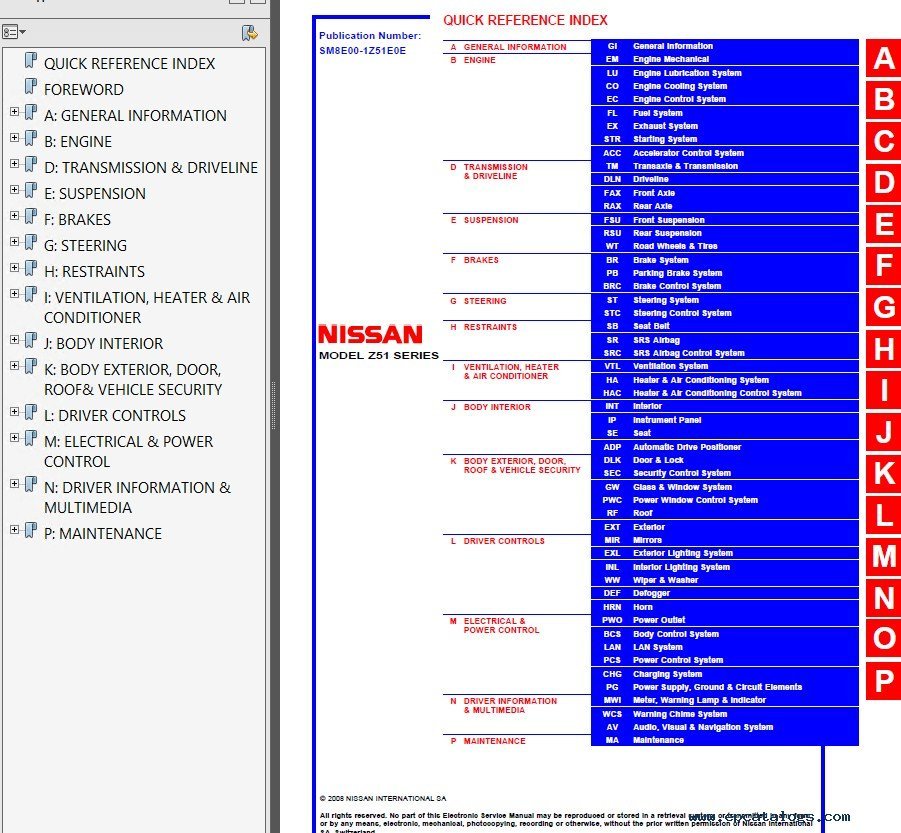Open the SRS Airbag Control System section
This screenshot has width=901, height=833.
[725, 353]
